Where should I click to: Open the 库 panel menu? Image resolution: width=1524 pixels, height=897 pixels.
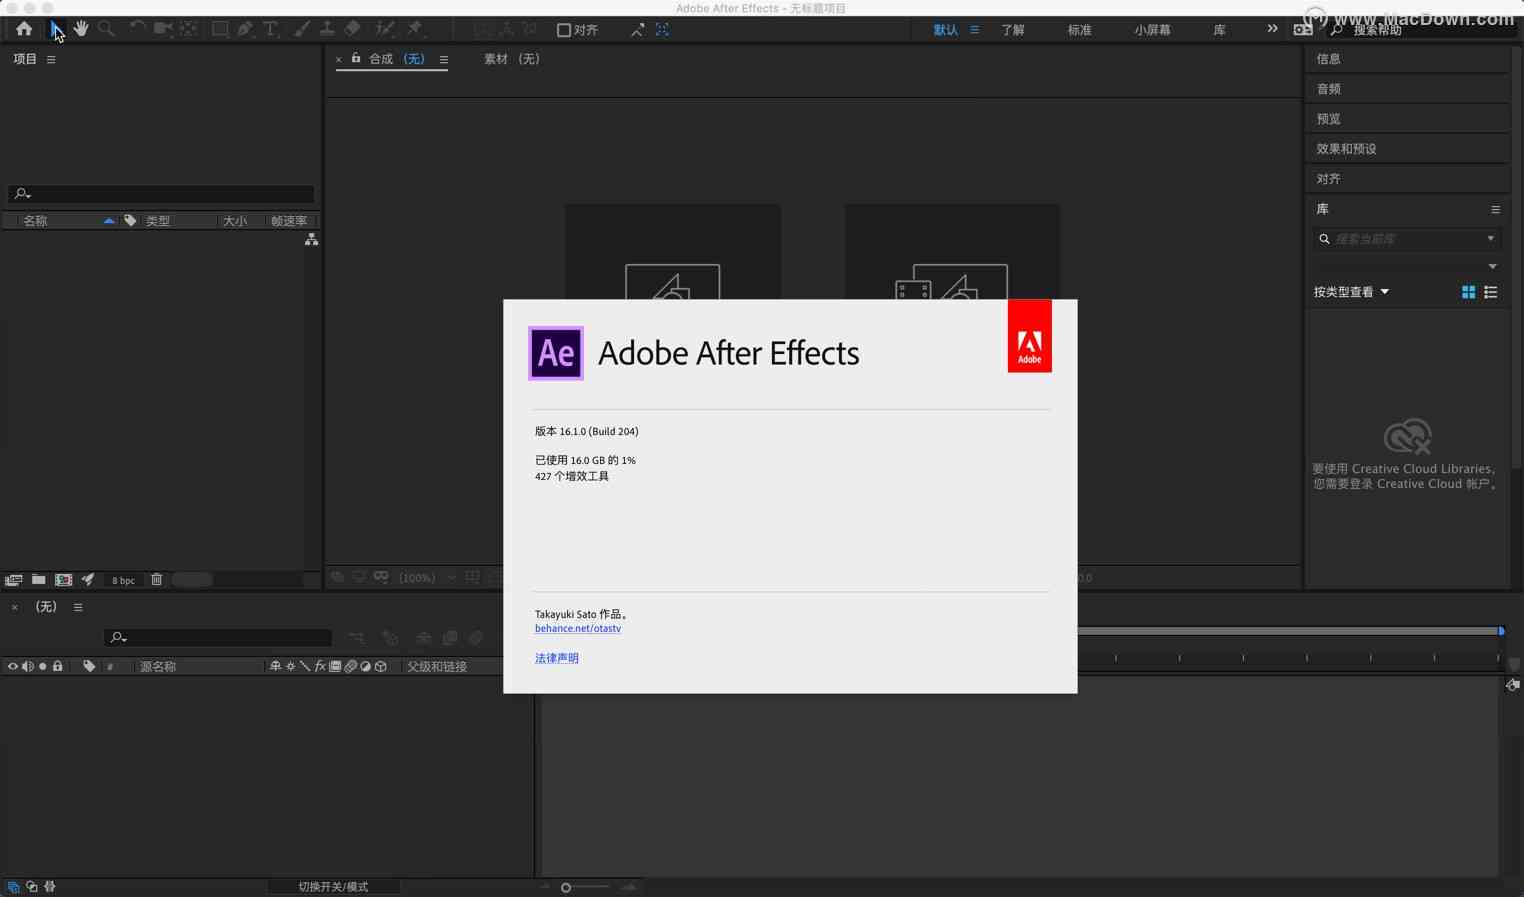[x=1496, y=210]
